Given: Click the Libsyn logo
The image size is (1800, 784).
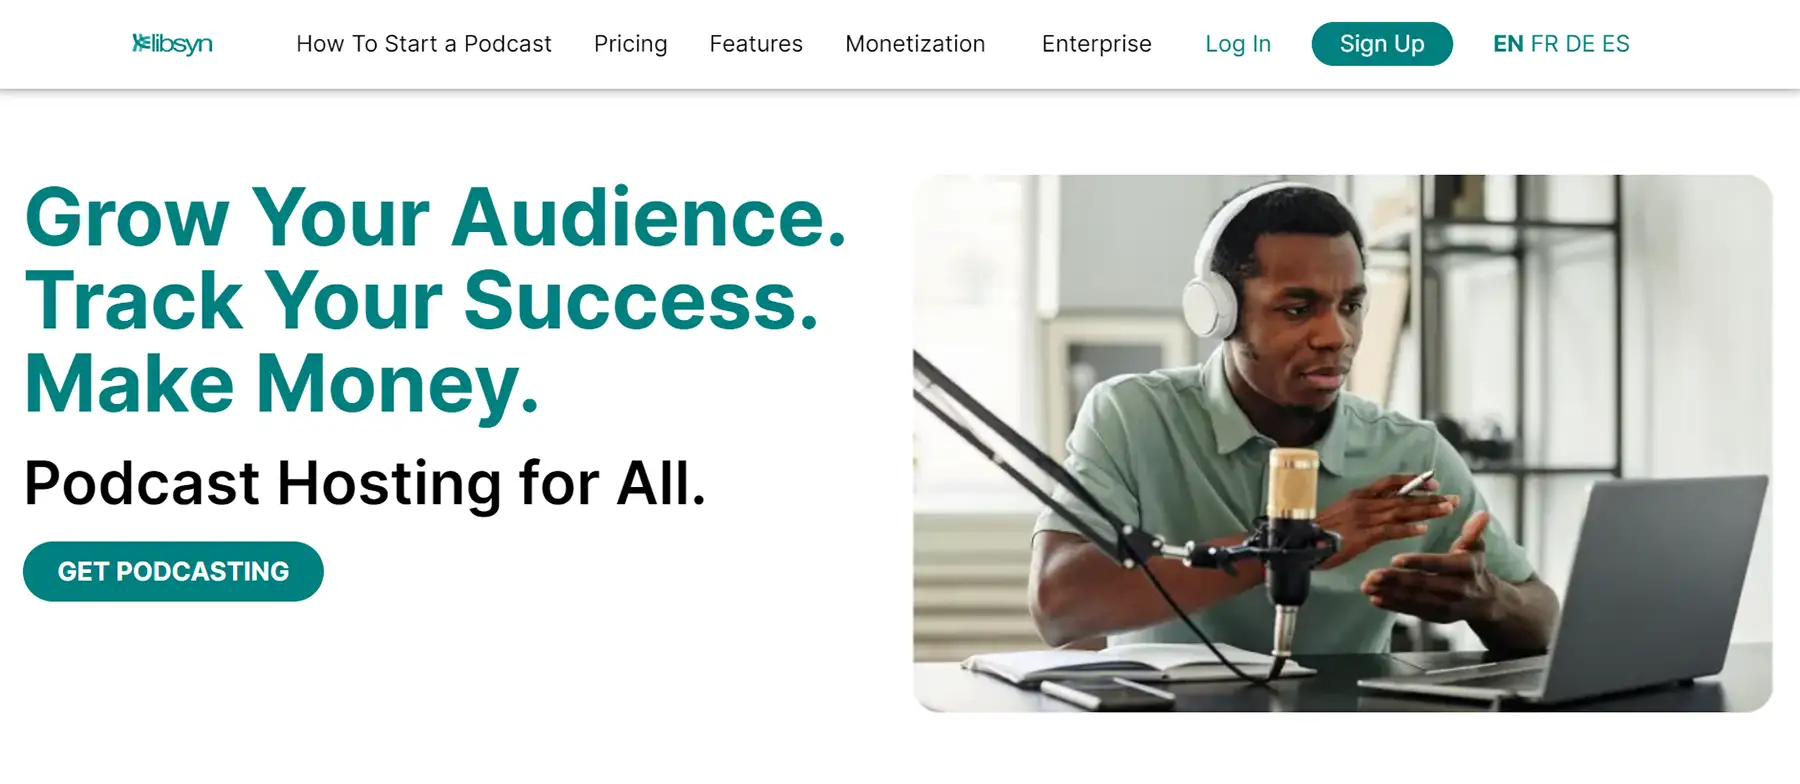Looking at the screenshot, I should click(172, 44).
